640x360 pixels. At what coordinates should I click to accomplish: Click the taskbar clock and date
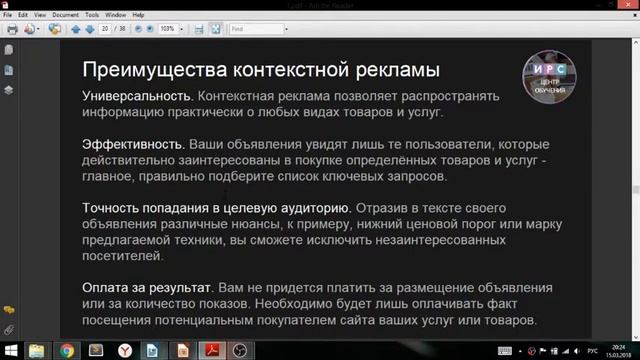pyautogui.click(x=619, y=351)
